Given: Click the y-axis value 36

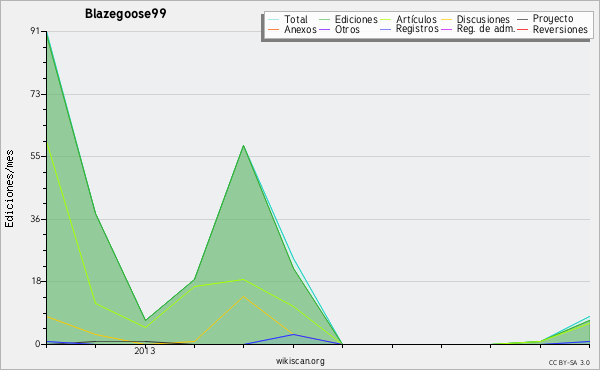Looking at the screenshot, I should click(35, 219).
